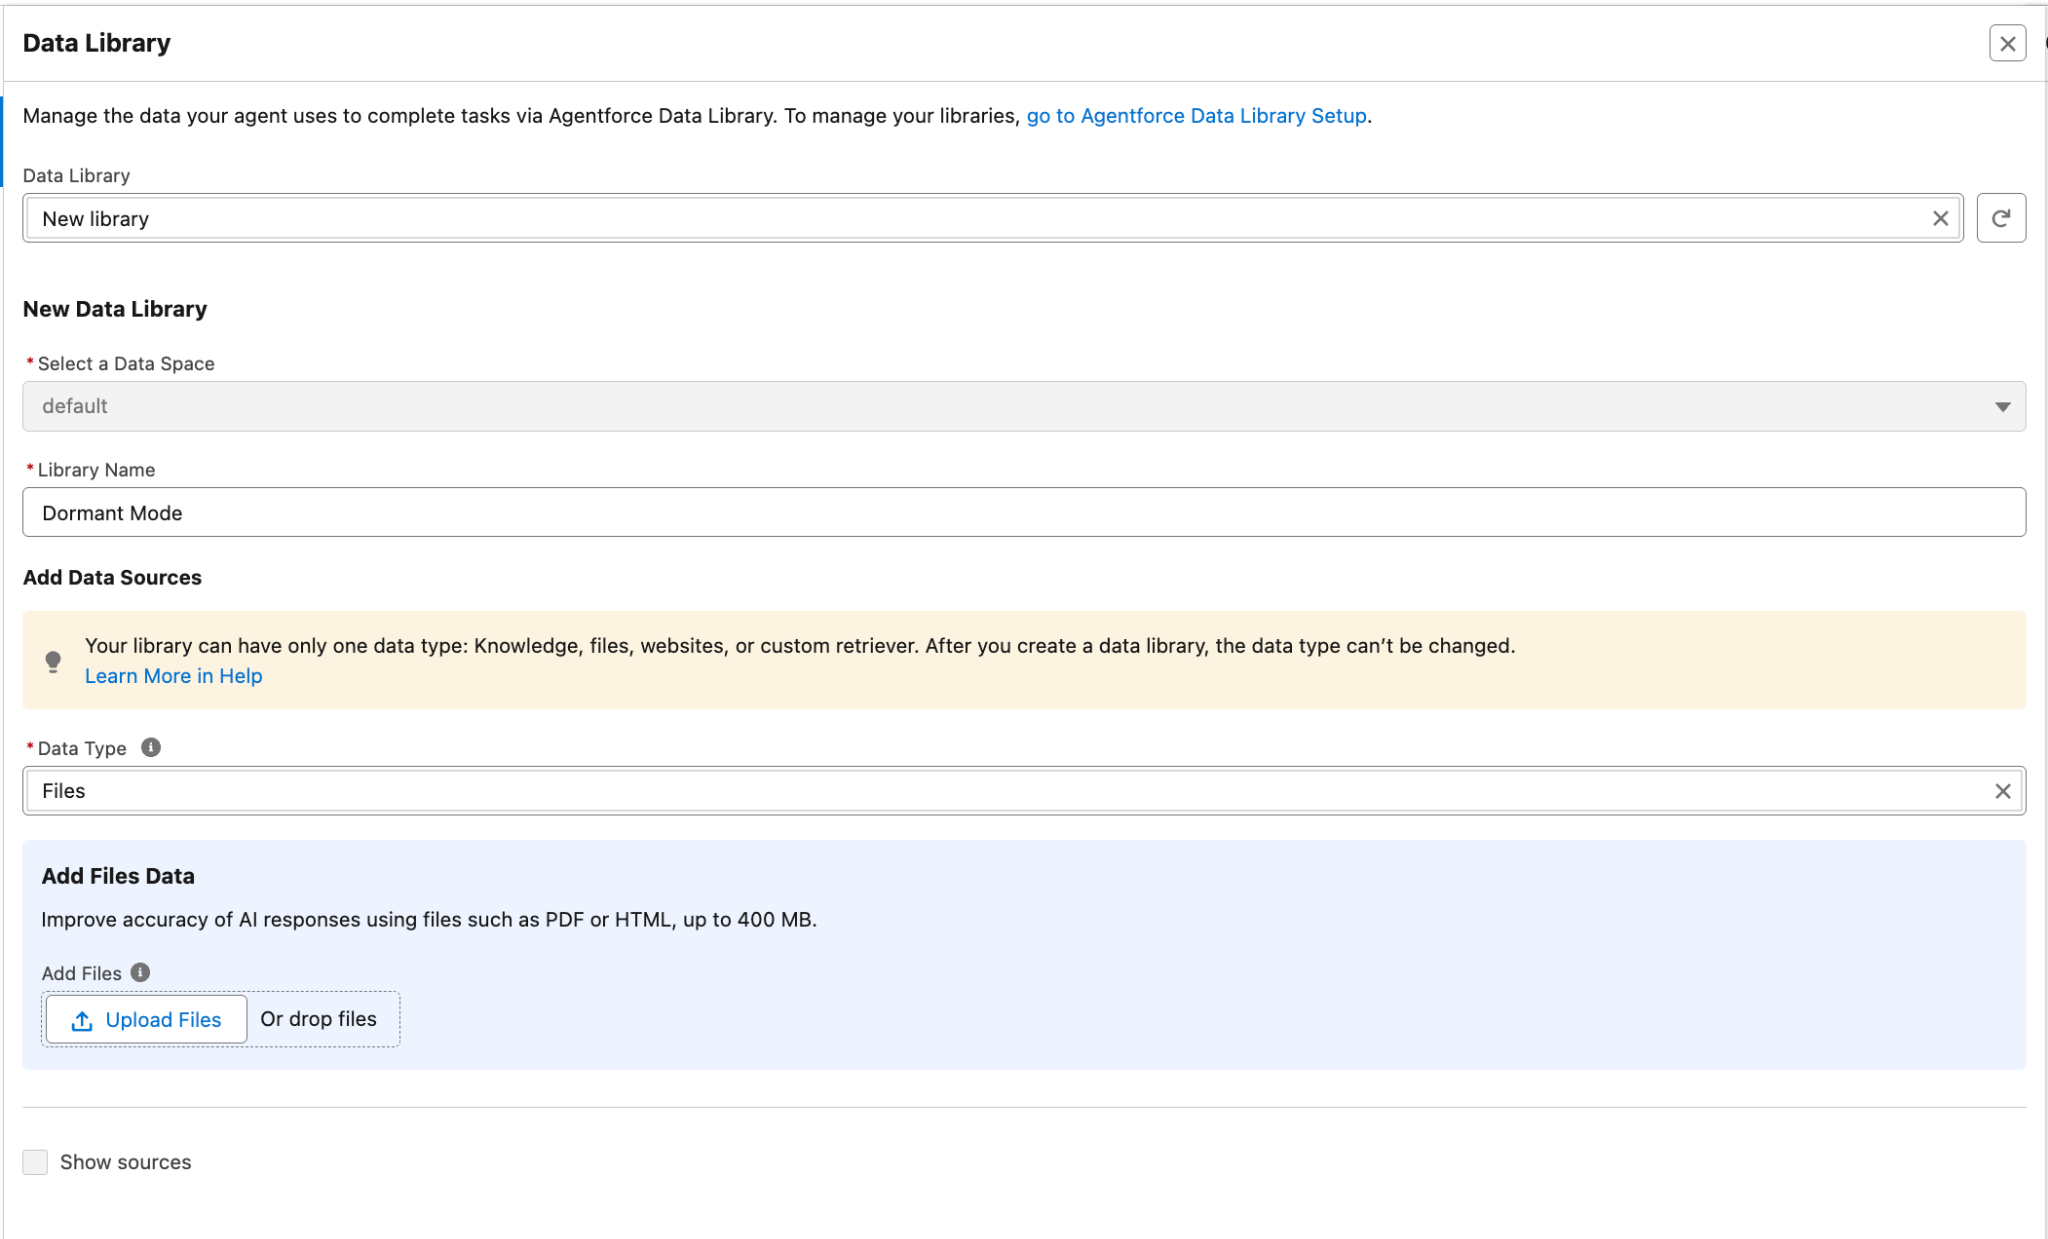This screenshot has height=1239, width=2048.
Task: Click the refresh data library icon
Action: coord(2000,218)
